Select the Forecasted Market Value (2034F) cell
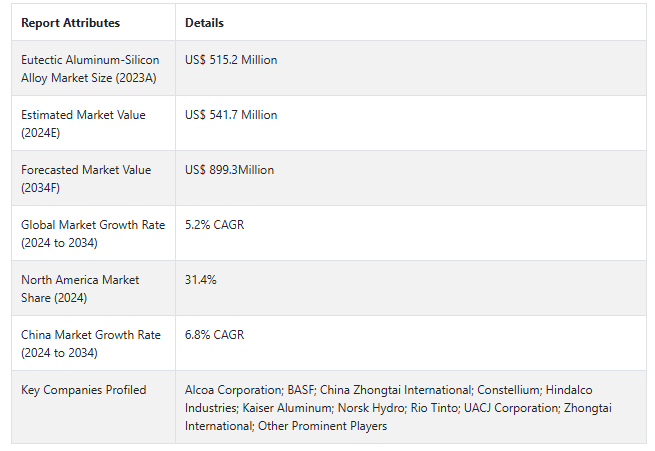 click(86, 178)
